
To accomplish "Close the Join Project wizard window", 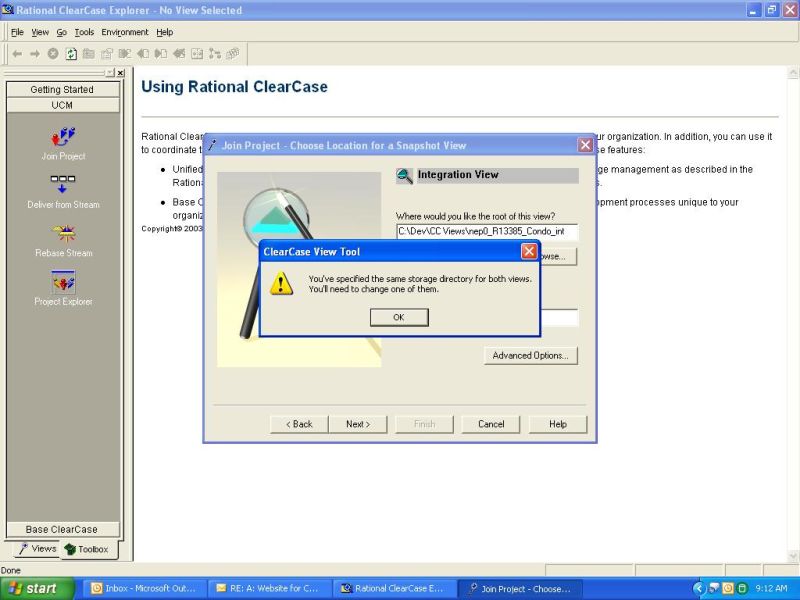I will pos(585,145).
